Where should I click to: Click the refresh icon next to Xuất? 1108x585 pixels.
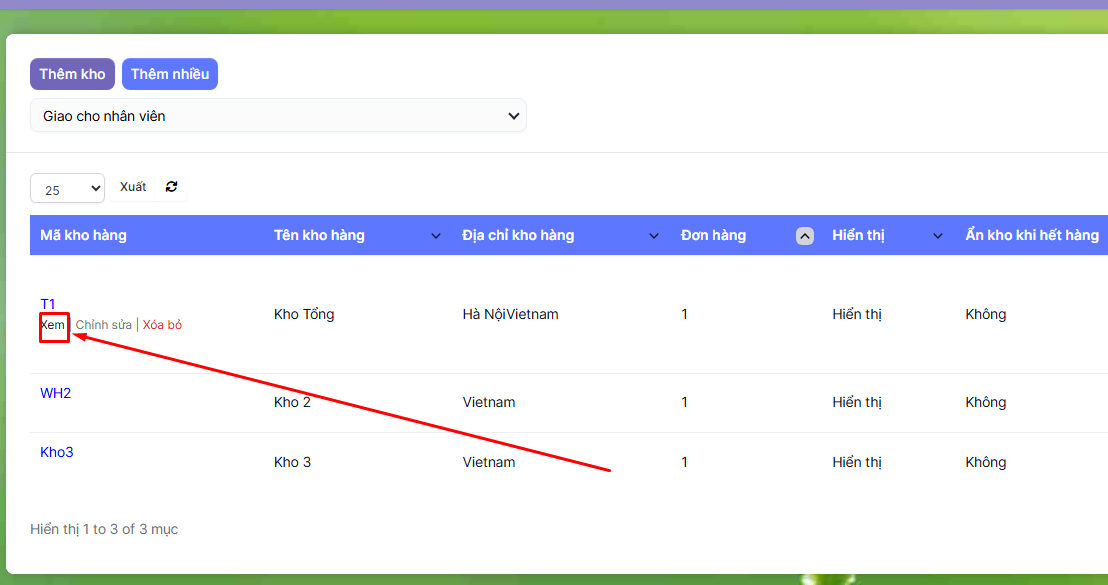pos(171,187)
